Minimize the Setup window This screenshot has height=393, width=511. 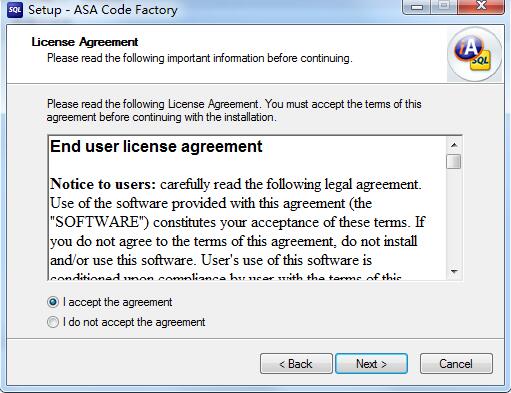(417, 7)
